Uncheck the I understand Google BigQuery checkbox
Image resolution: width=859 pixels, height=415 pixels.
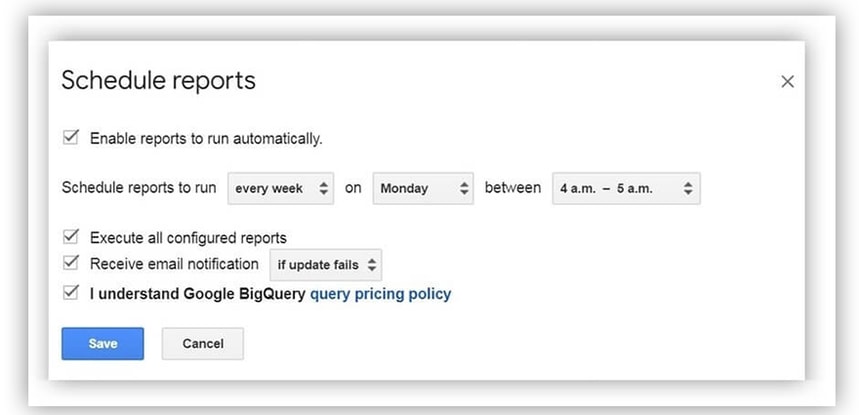tap(71, 294)
